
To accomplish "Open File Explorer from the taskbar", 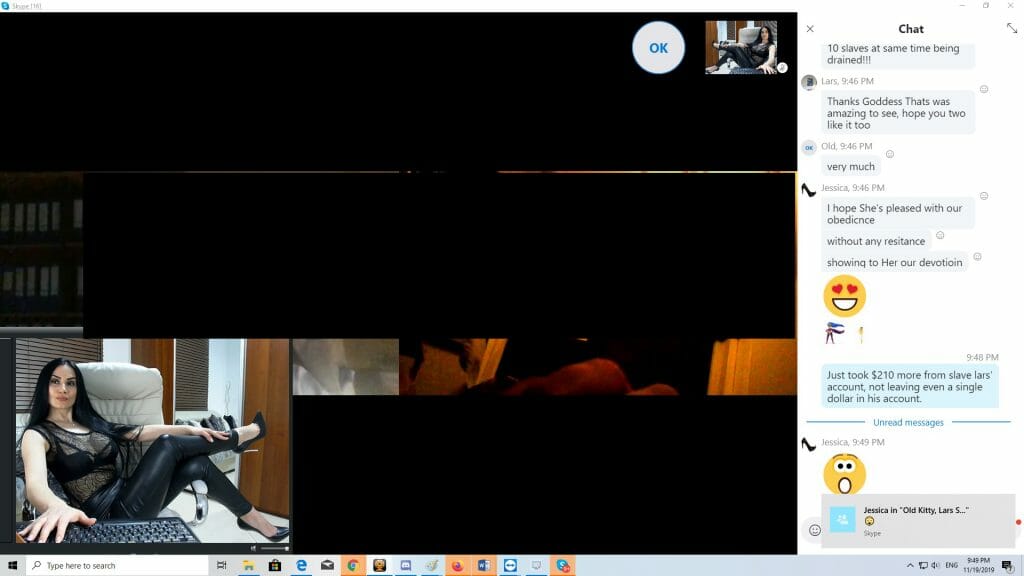I will click(248, 565).
